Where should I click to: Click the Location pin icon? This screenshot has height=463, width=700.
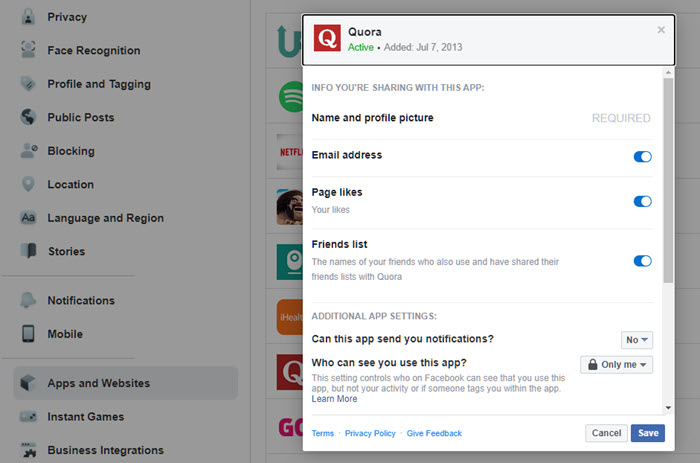tap(28, 184)
